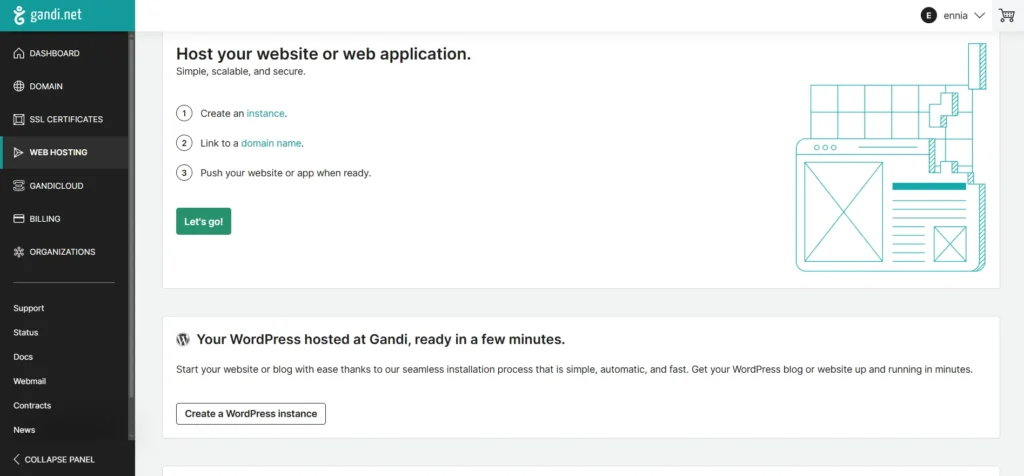Follow the domain name link
1024x476 pixels.
pyautogui.click(x=271, y=144)
